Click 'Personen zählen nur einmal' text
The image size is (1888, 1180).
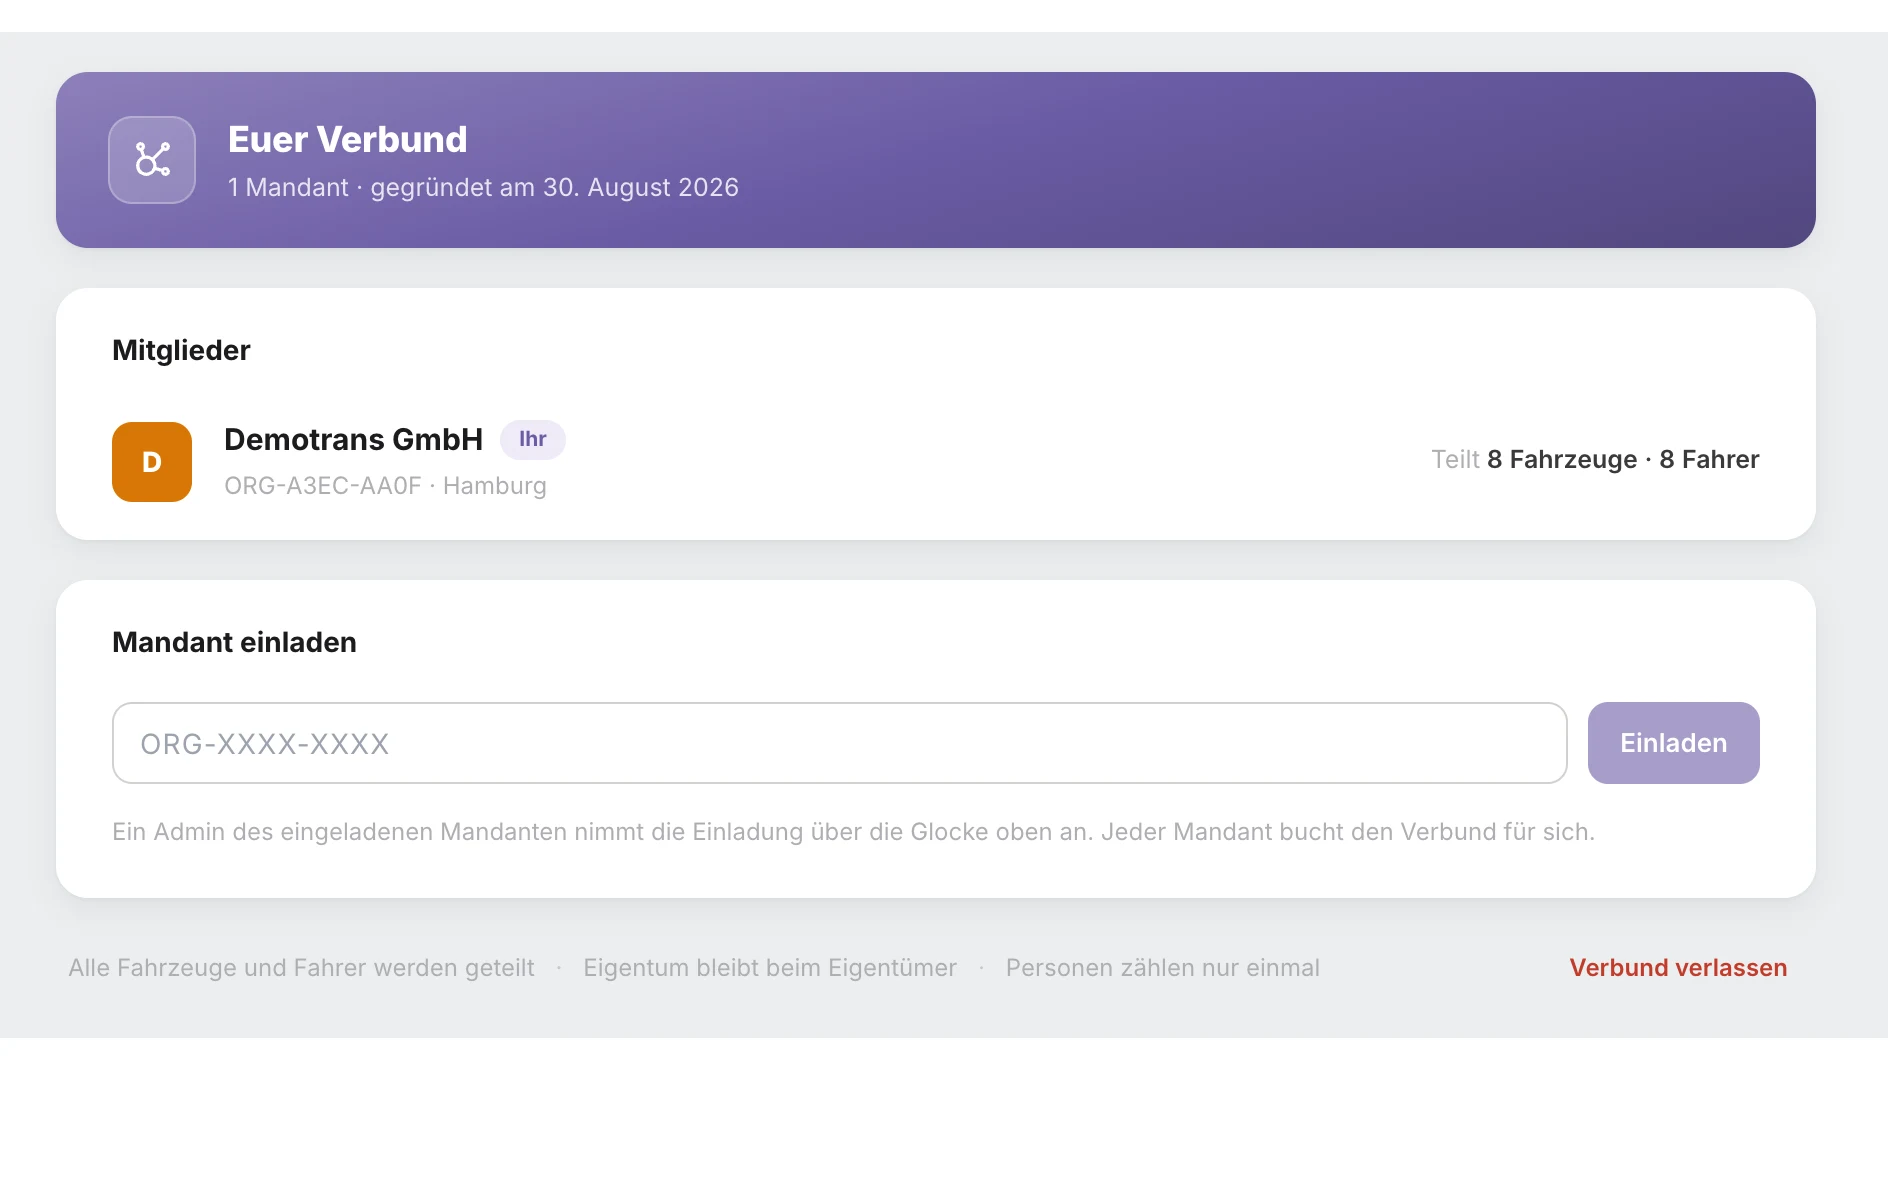pyautogui.click(x=1163, y=968)
